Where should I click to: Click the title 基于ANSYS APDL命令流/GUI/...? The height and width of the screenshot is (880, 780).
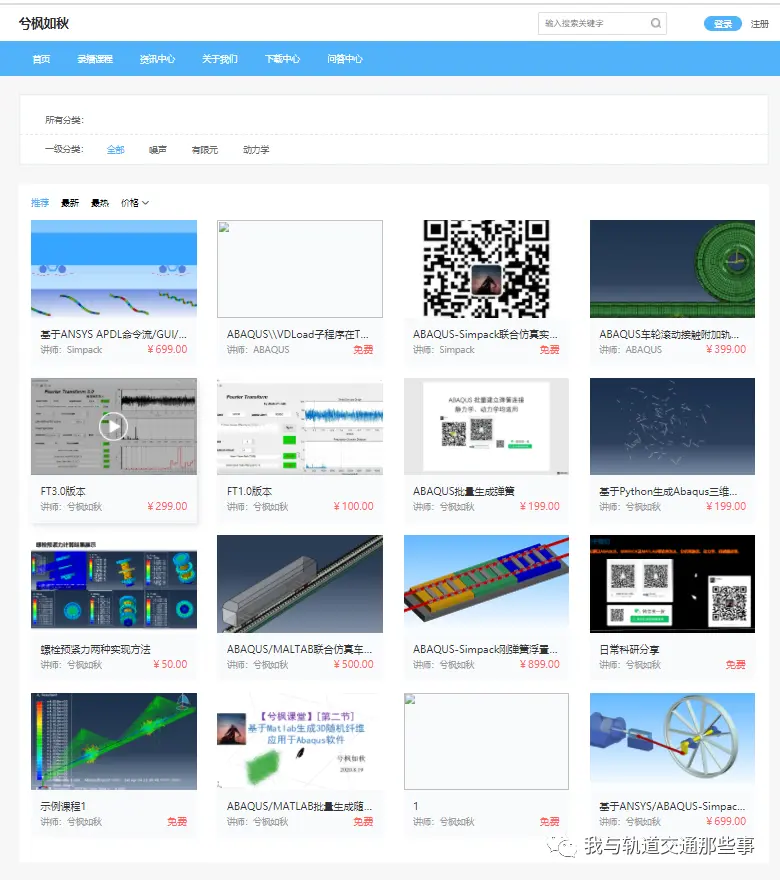point(113,334)
